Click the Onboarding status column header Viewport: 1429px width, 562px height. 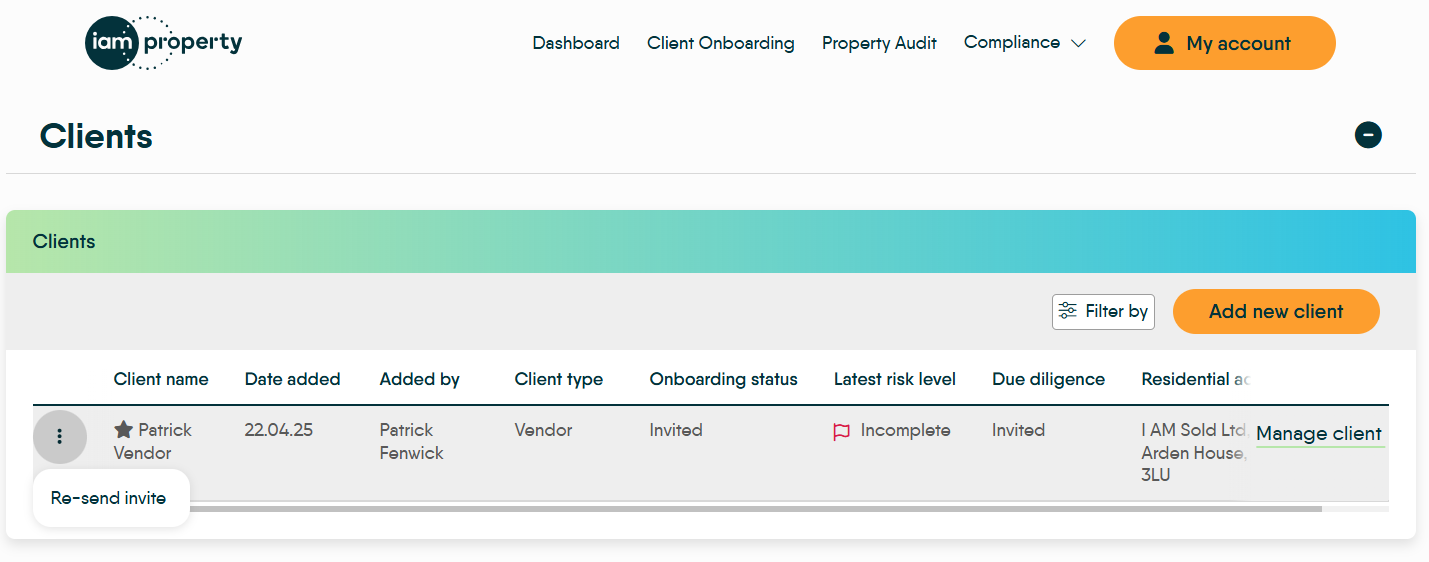[x=723, y=379]
